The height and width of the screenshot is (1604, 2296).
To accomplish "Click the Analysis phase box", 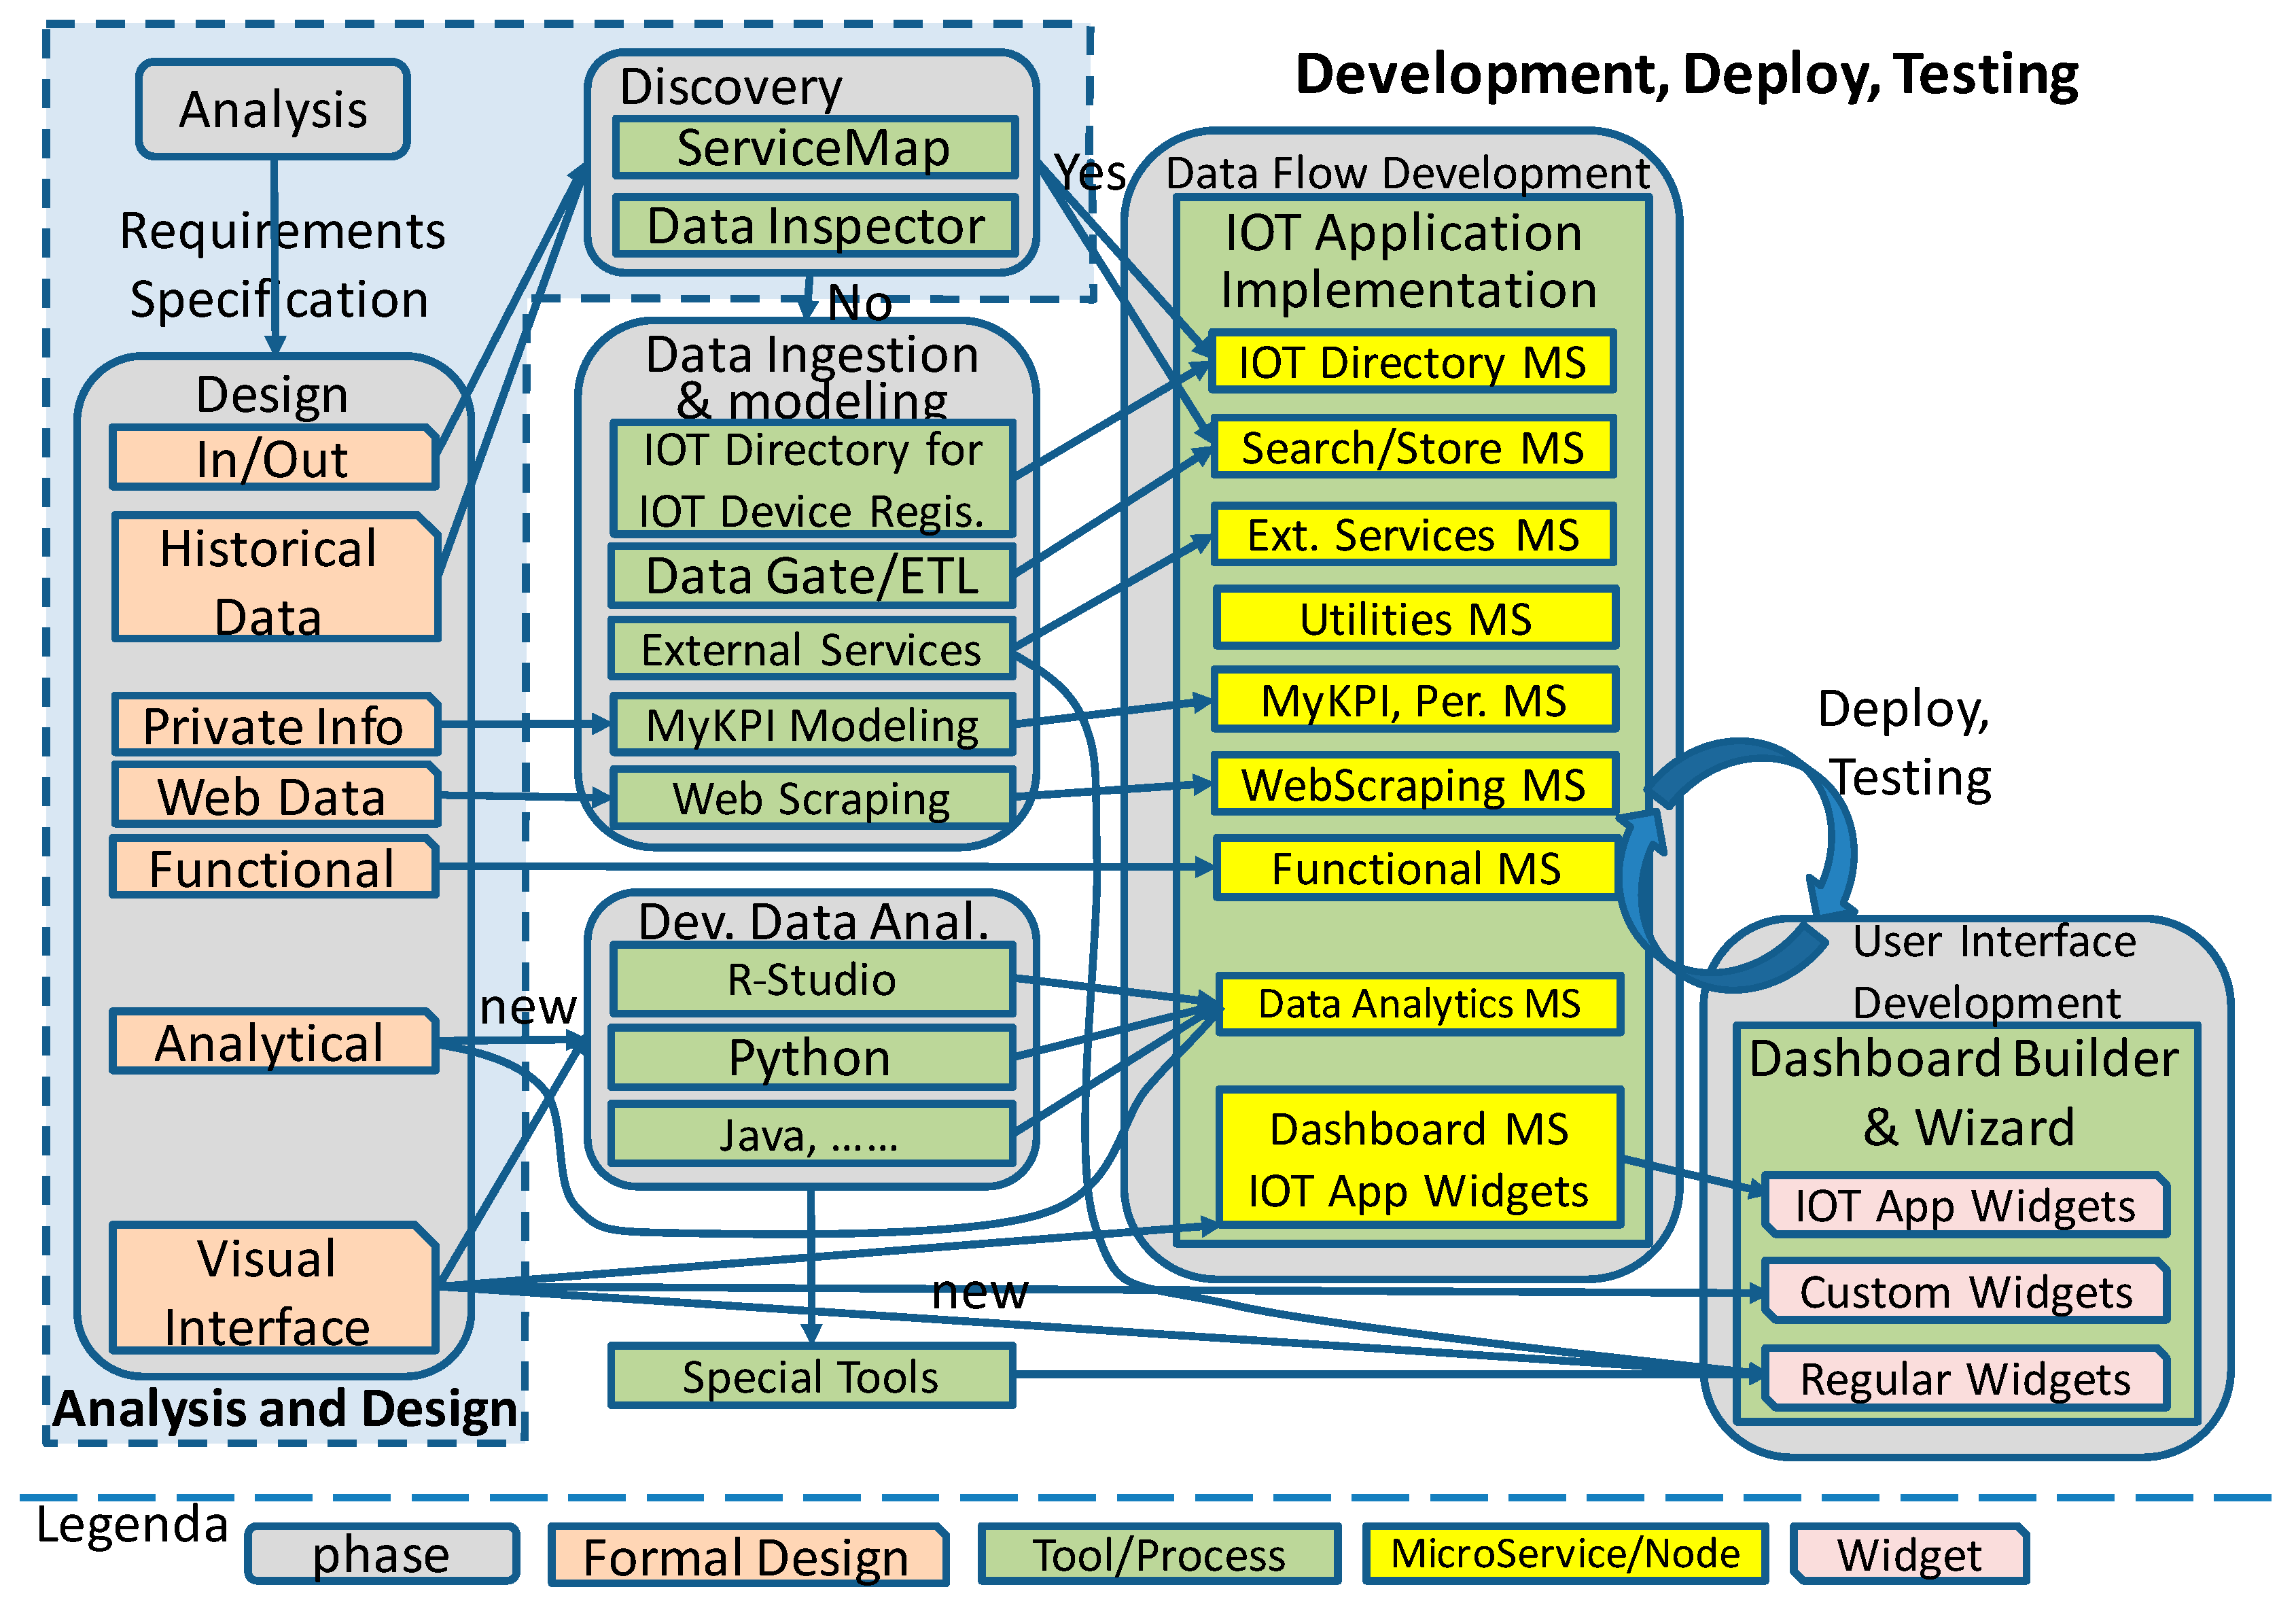I will [273, 109].
